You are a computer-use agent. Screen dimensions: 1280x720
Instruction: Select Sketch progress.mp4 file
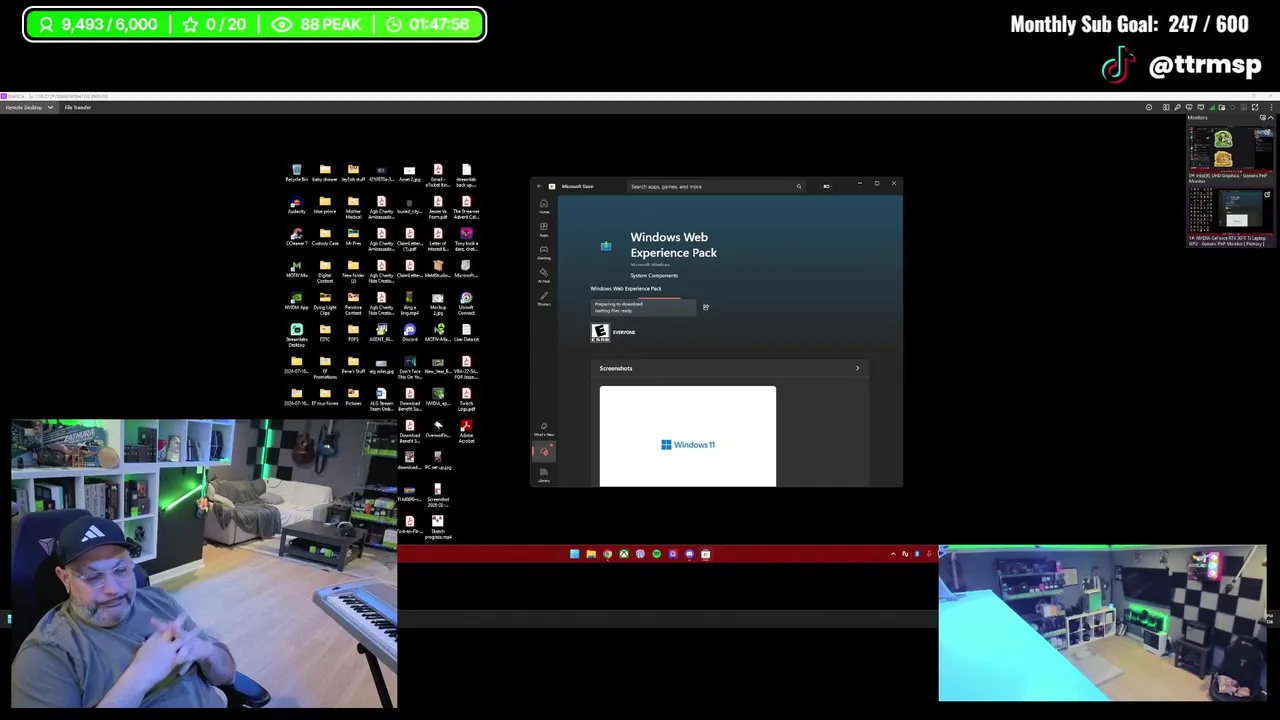[437, 527]
